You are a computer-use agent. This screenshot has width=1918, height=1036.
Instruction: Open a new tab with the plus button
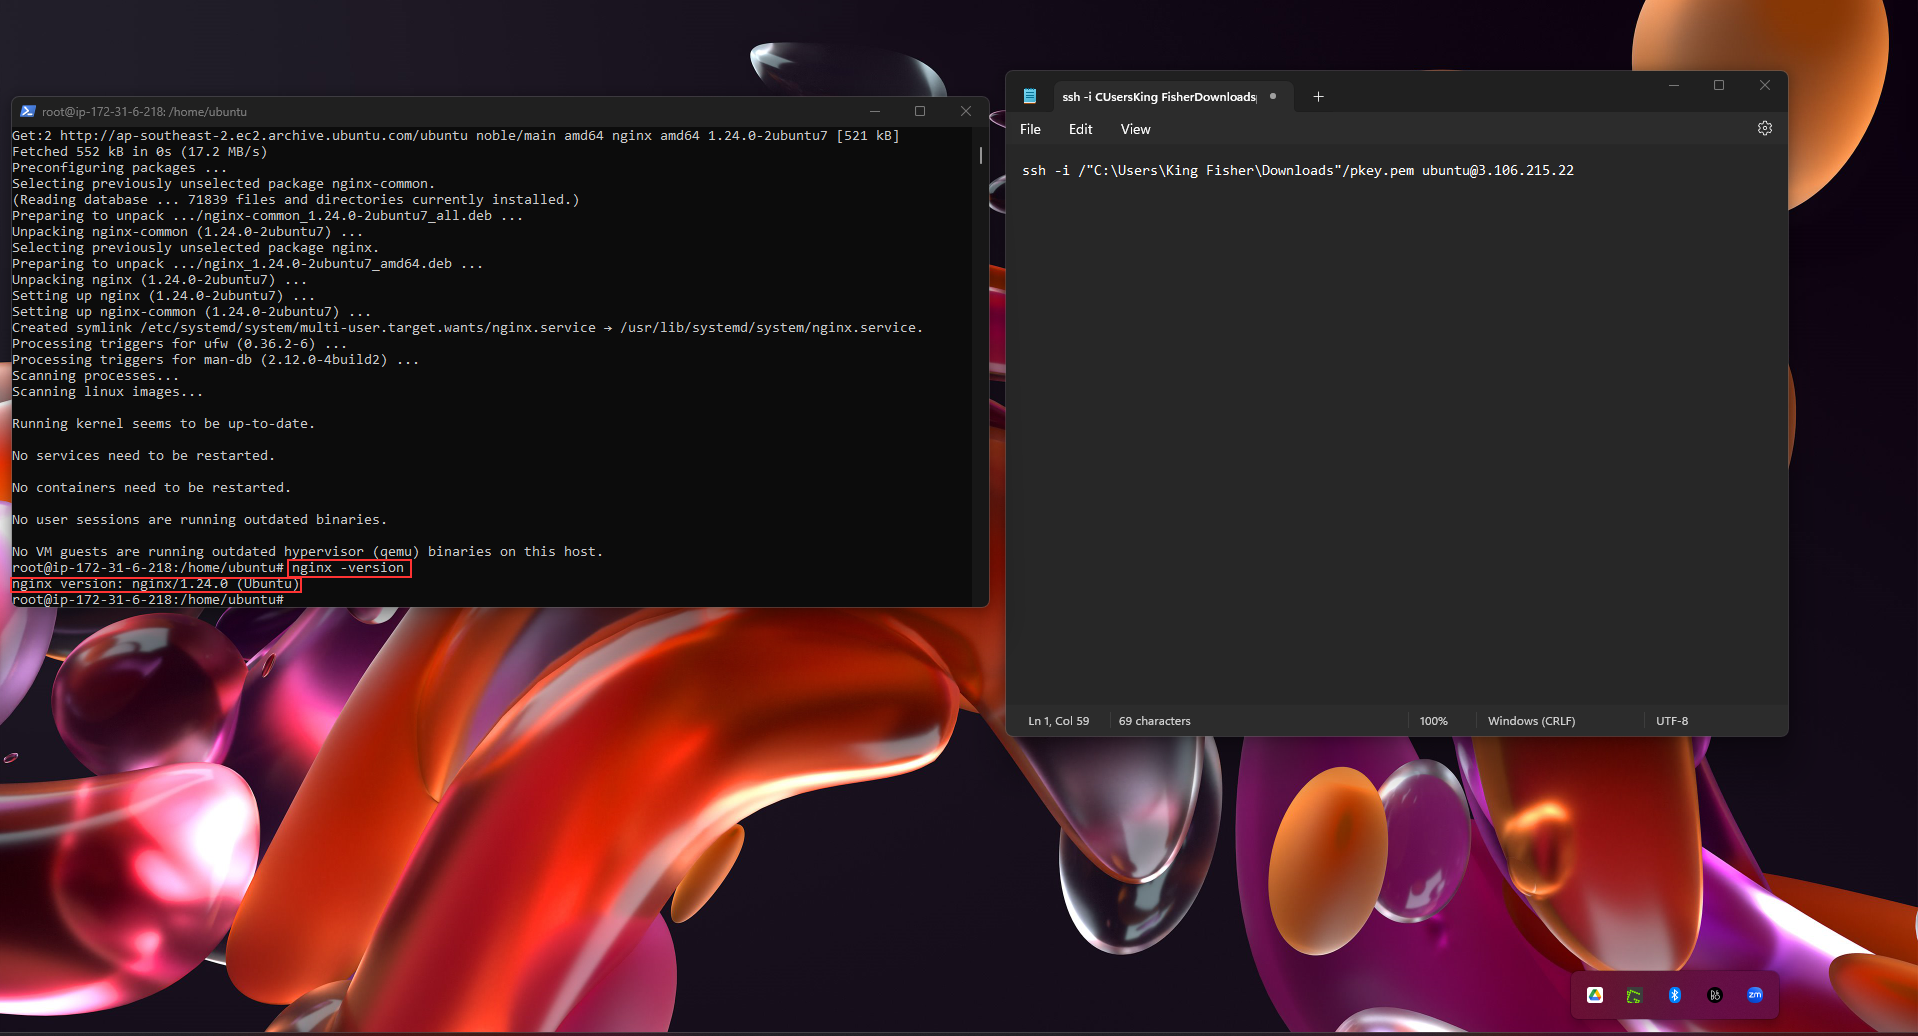[1318, 96]
